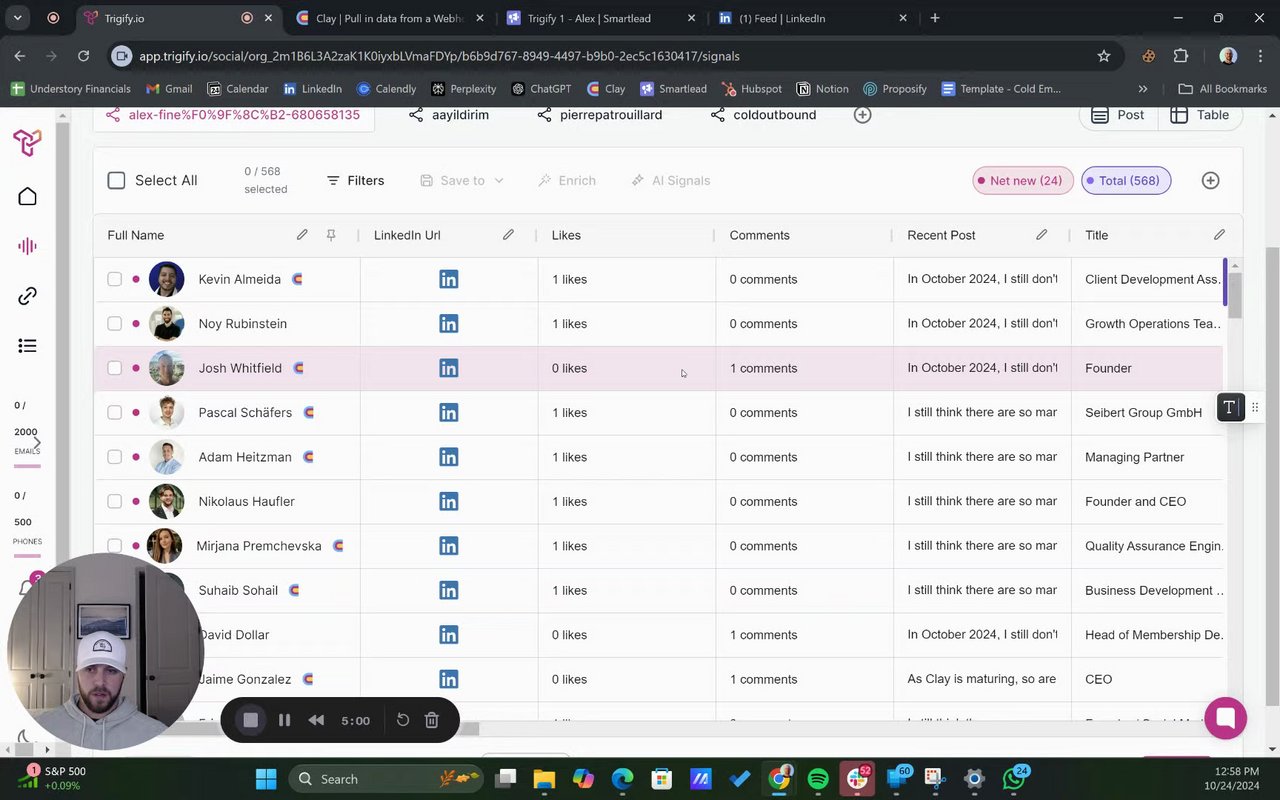This screenshot has height=800, width=1280.
Task: Open the list icon in the left sidebar
Action: [27, 346]
